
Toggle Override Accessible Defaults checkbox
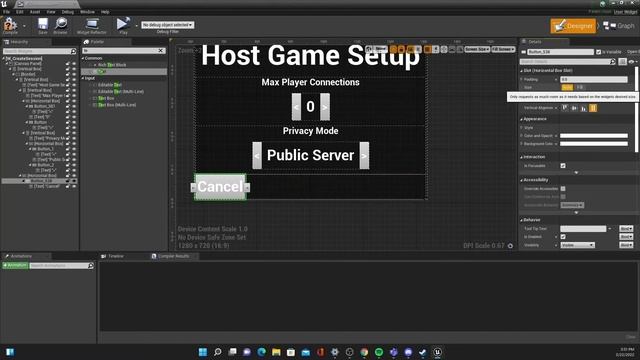[x=563, y=189]
